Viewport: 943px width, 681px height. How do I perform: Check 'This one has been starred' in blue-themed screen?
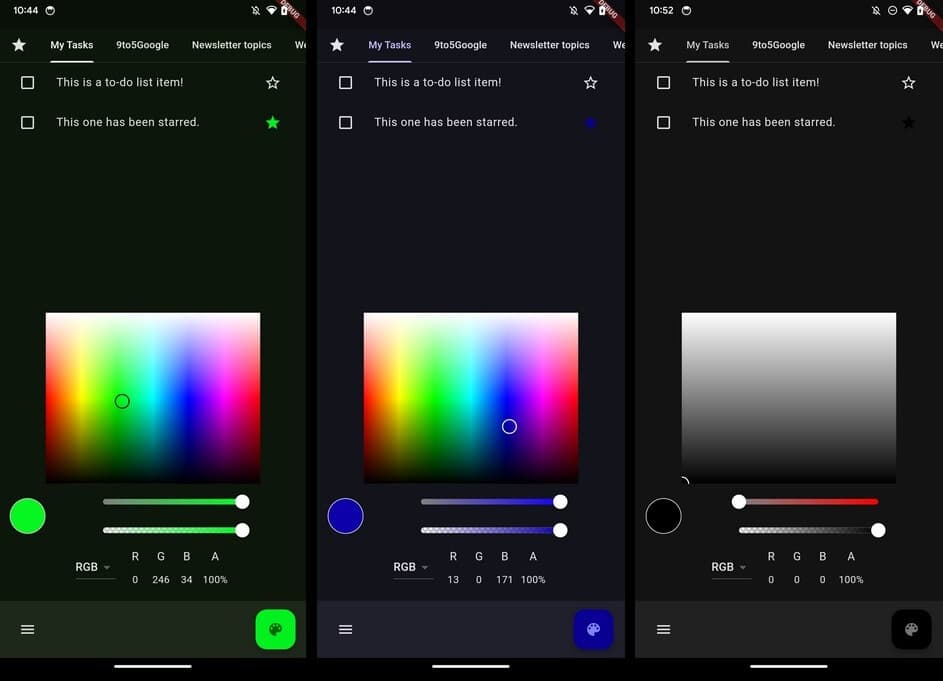(x=345, y=122)
